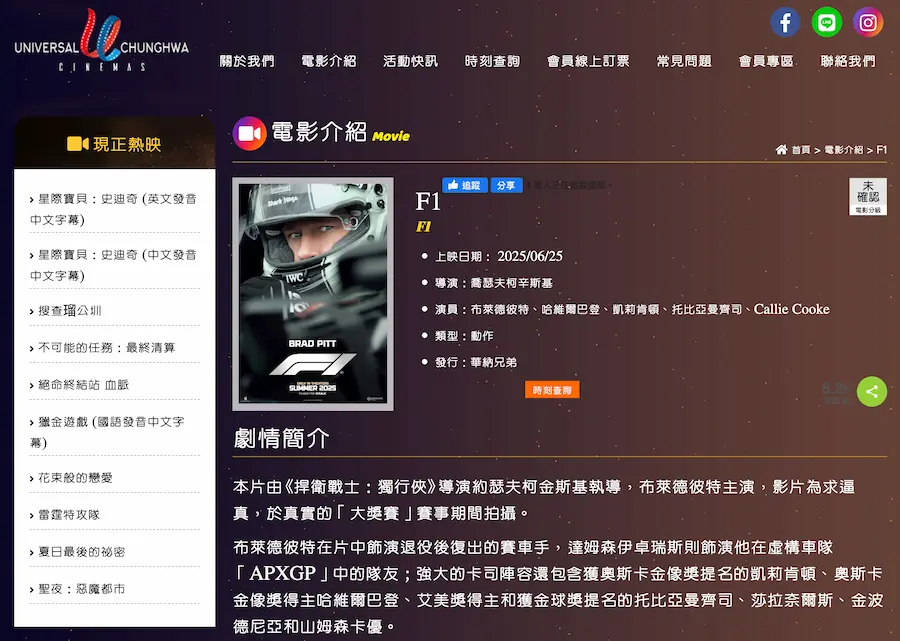Click the F1 movie poster image
Screen dimensions: 900x641
(x=313, y=294)
